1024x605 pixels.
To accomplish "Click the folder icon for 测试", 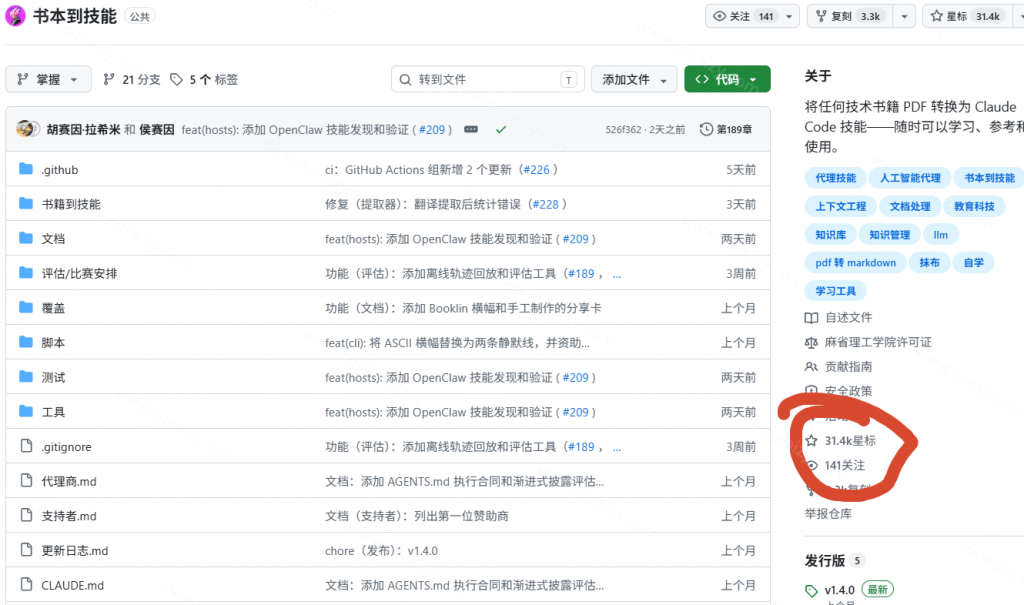I will pos(26,376).
